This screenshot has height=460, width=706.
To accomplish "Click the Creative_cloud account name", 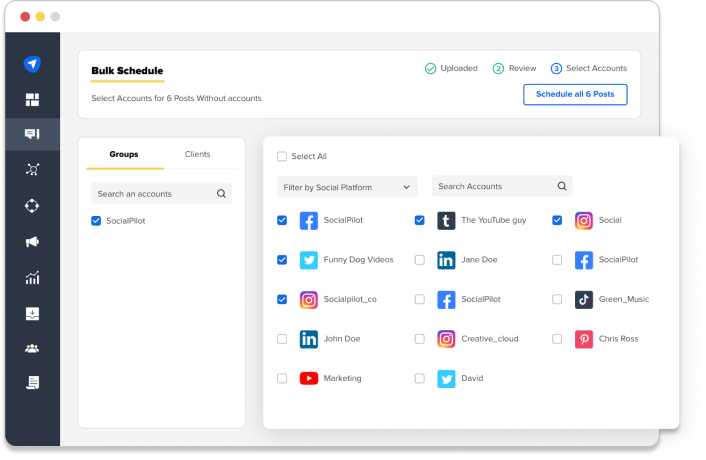I will click(490, 339).
